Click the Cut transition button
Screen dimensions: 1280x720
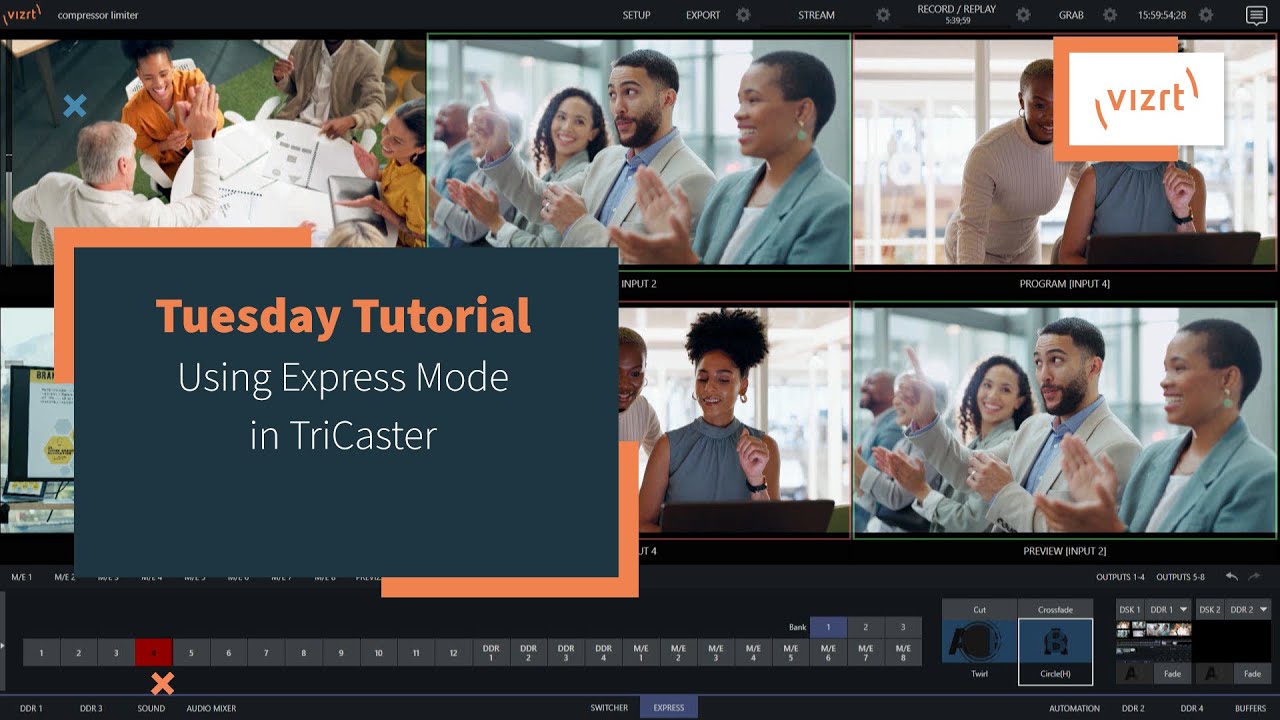click(x=979, y=609)
